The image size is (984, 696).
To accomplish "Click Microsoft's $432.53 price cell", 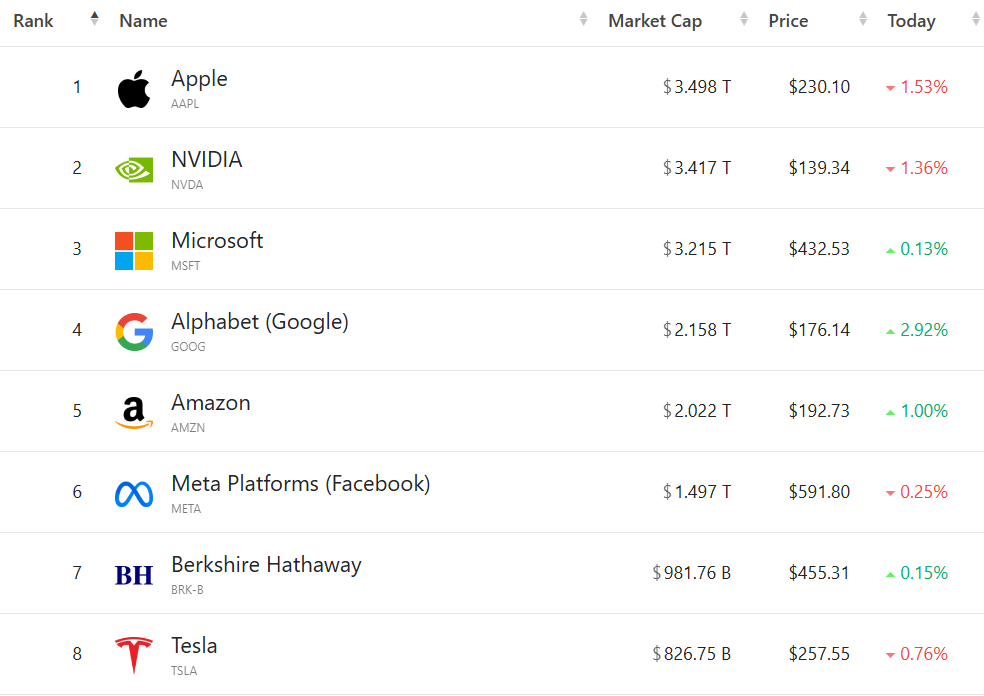I will click(819, 249).
